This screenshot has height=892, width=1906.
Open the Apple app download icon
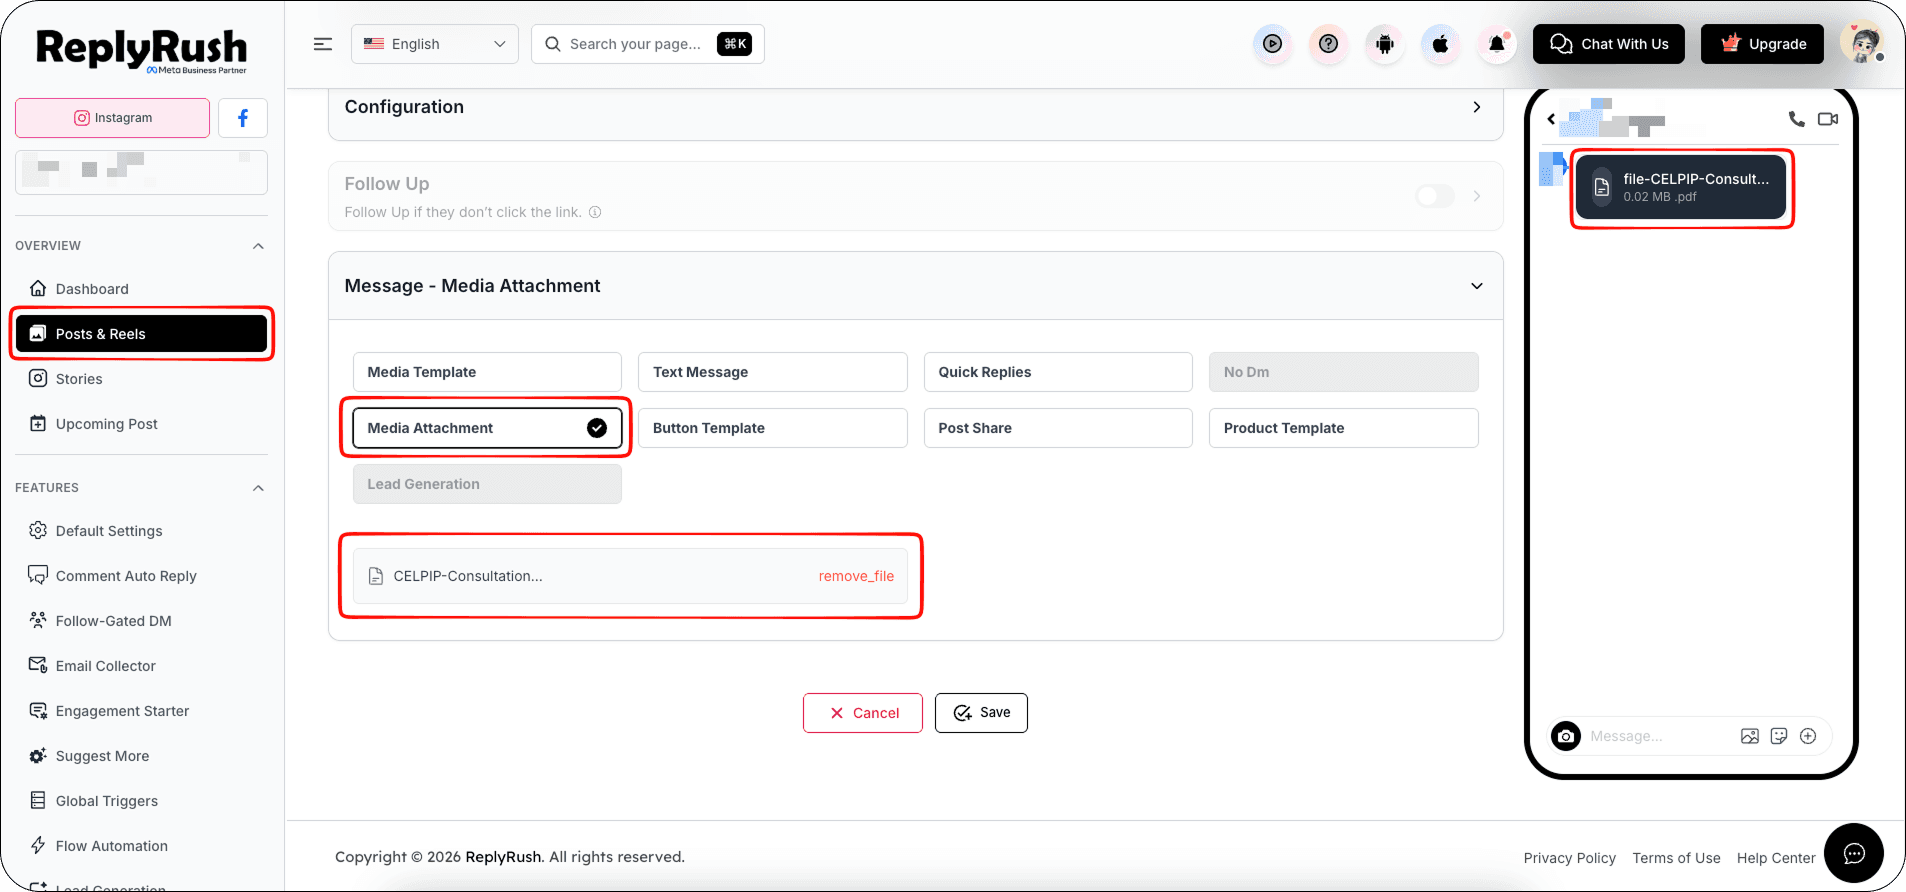[x=1440, y=44]
